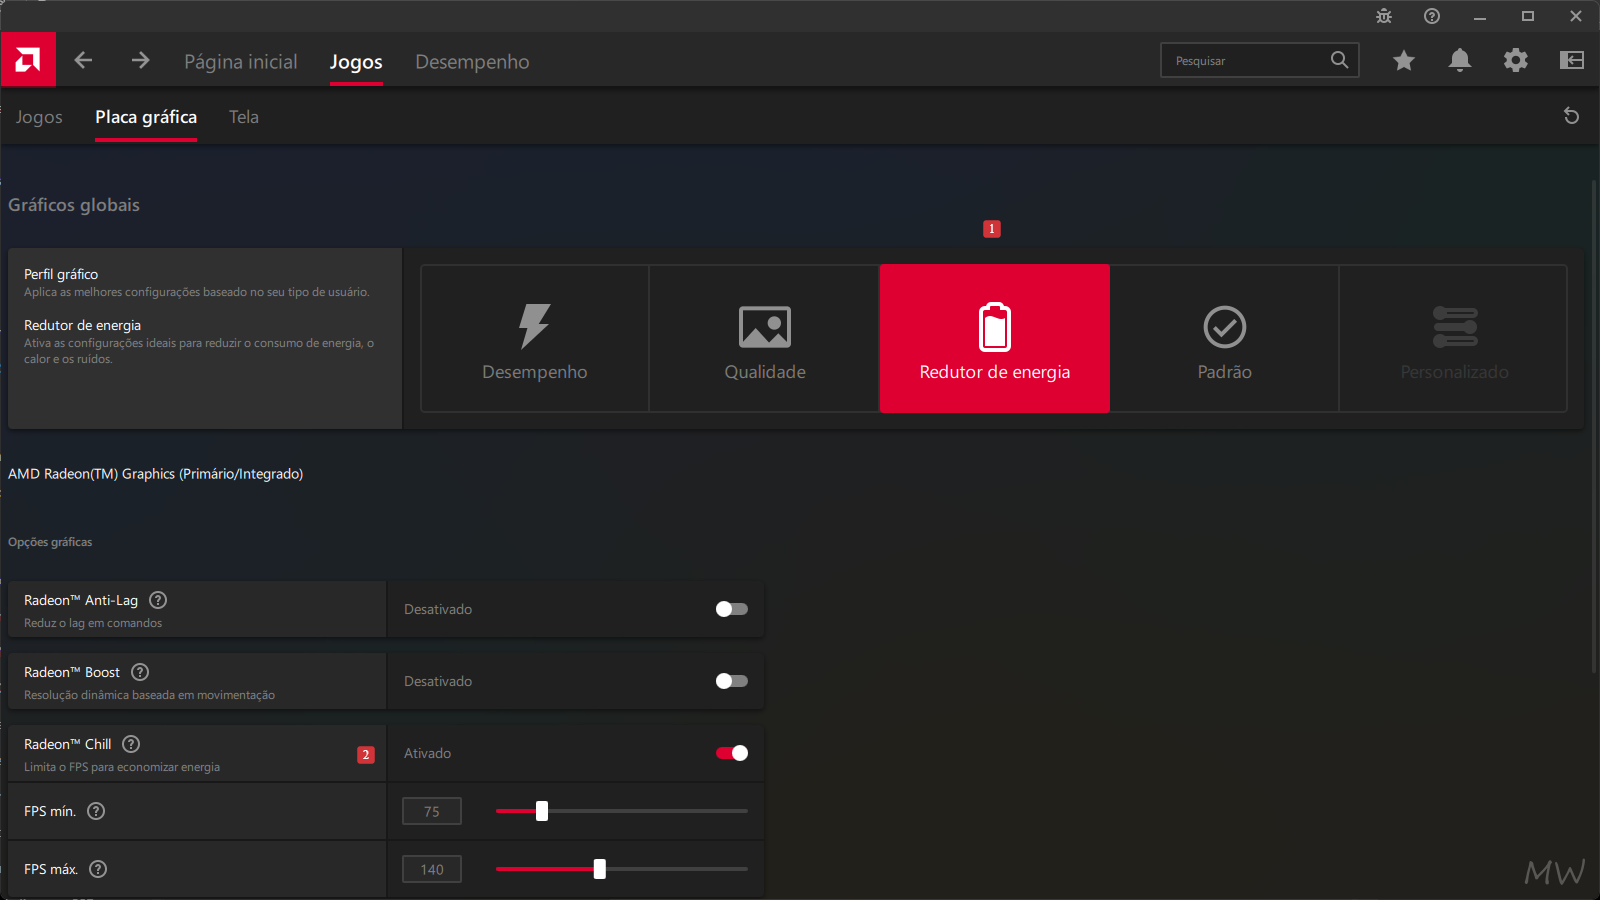The width and height of the screenshot is (1600, 900).
Task: Click the FPS máx. slider handle
Action: pos(600,869)
